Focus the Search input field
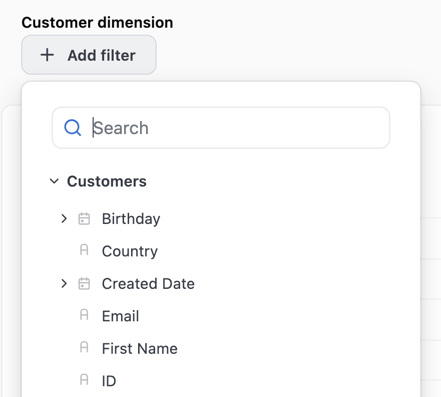 click(x=221, y=128)
